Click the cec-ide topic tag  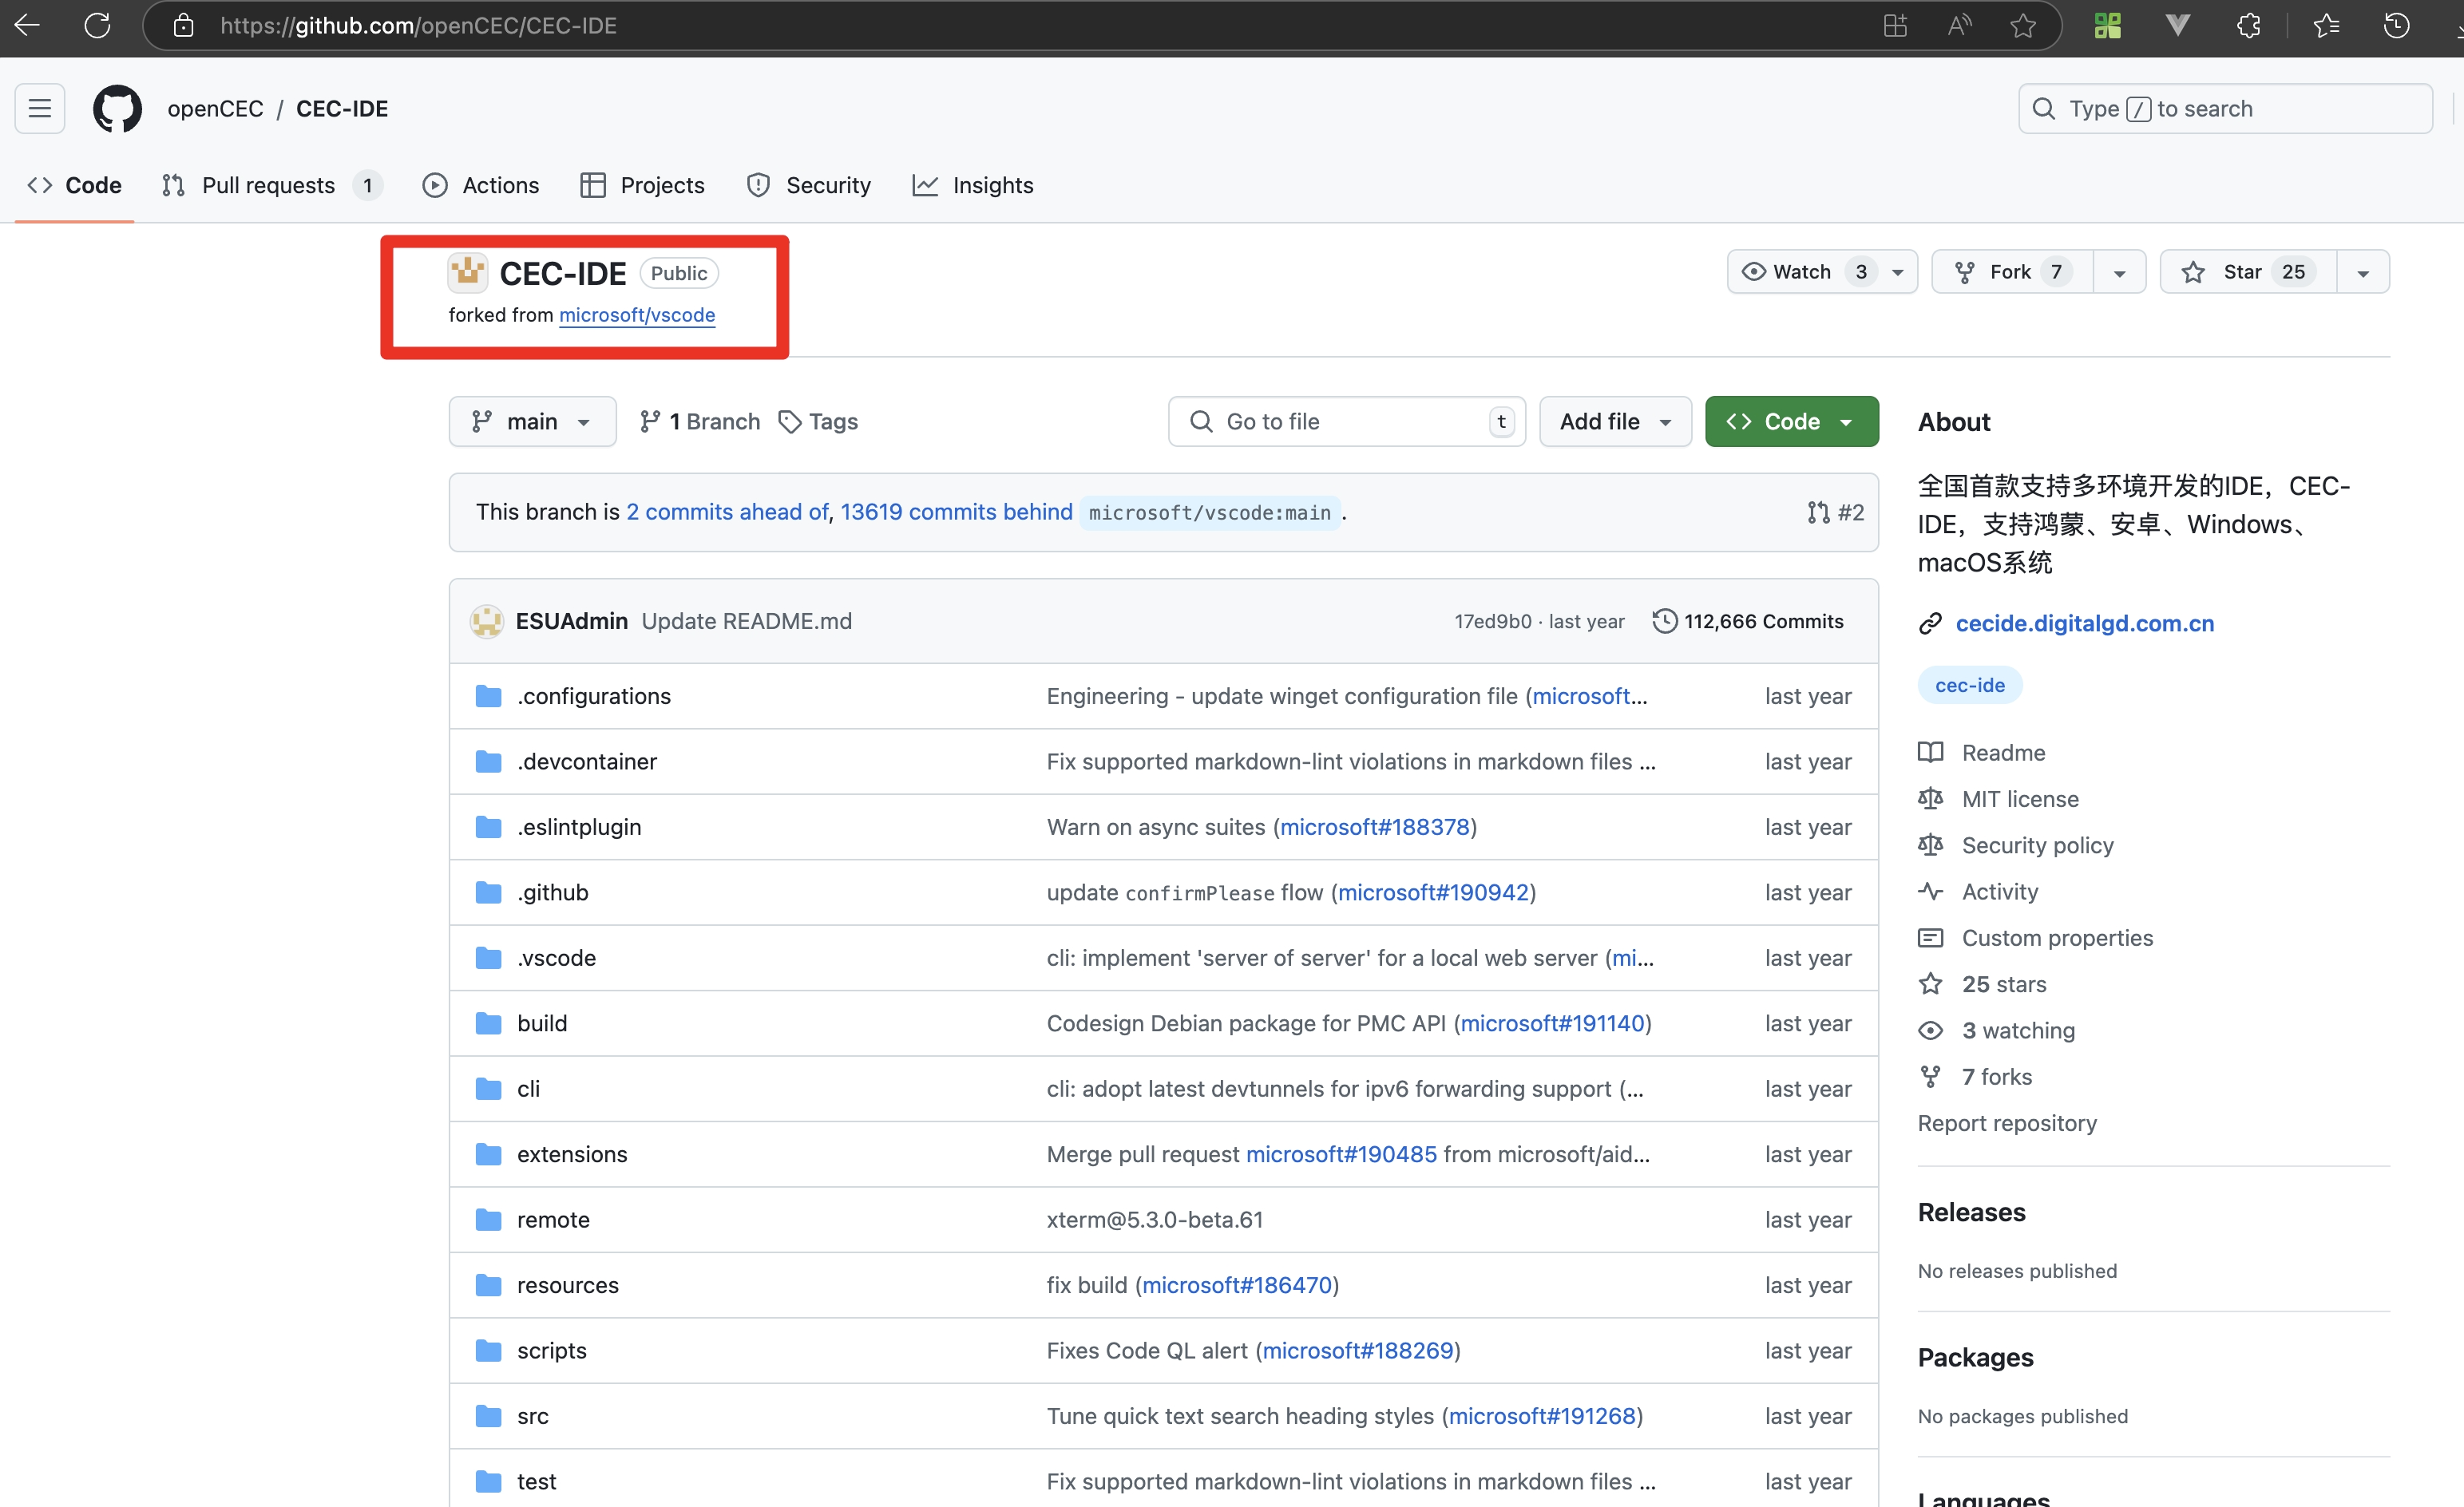[1969, 685]
